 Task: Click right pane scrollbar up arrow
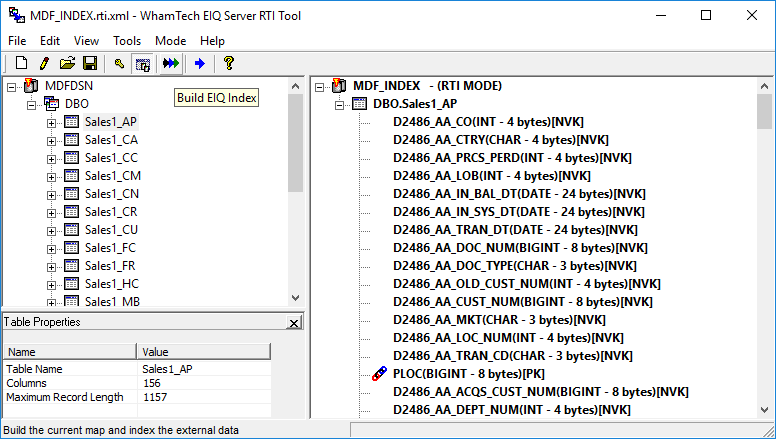tap(764, 86)
